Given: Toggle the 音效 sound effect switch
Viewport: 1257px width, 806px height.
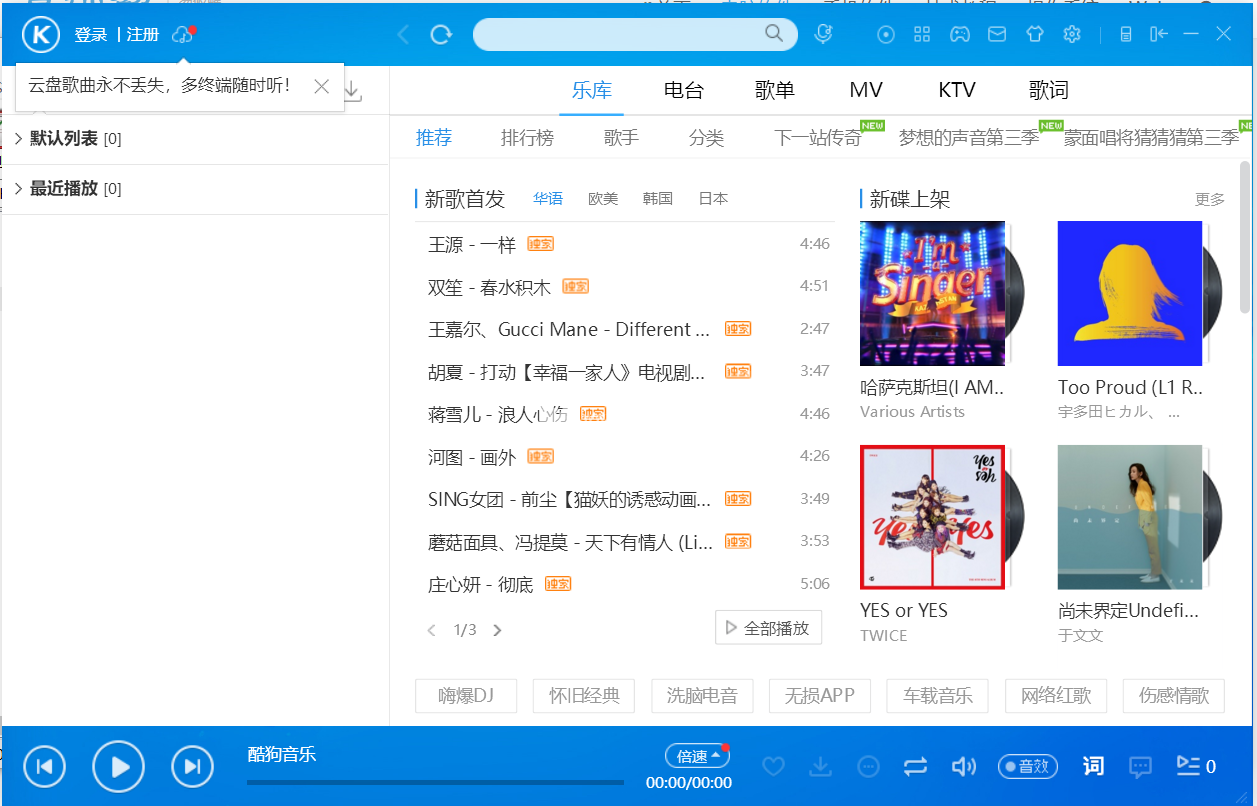Looking at the screenshot, I should click(x=1028, y=767).
